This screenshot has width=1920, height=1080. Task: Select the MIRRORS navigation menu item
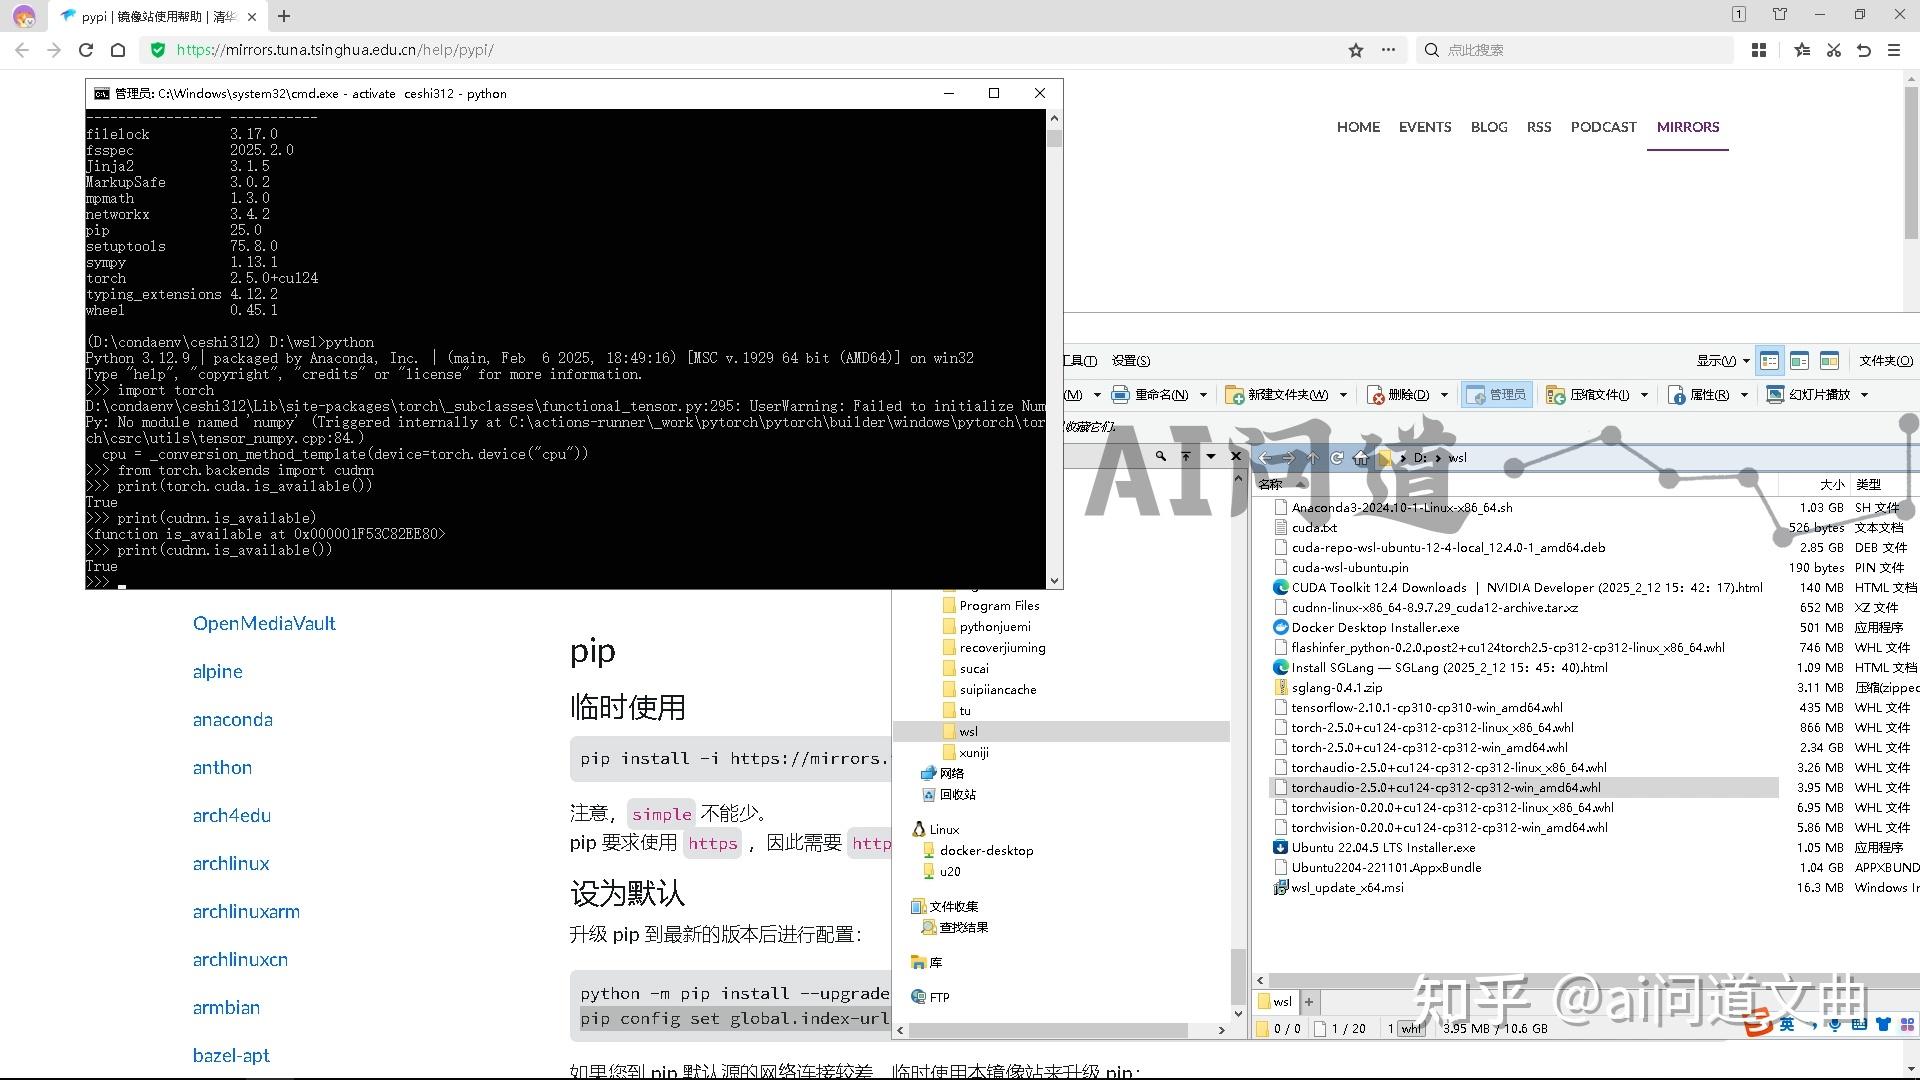[x=1687, y=127]
